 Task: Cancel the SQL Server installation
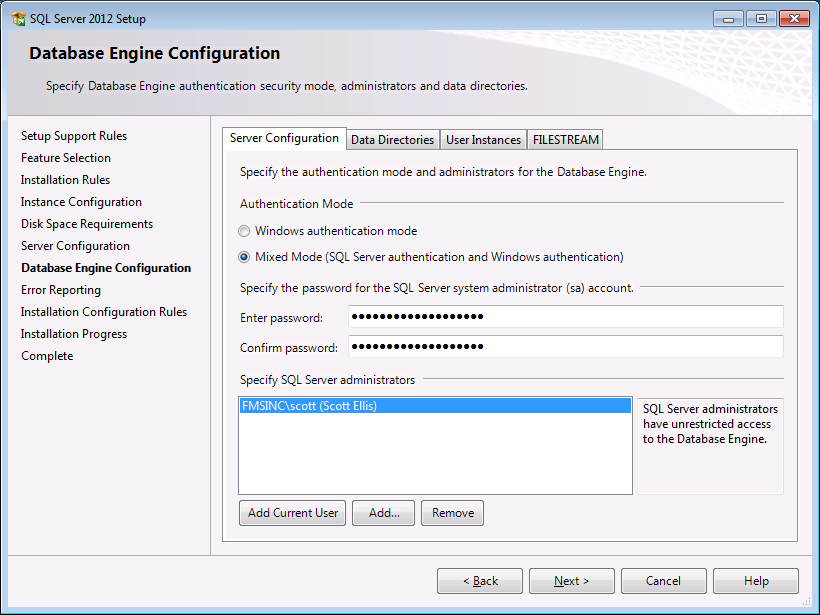click(x=663, y=580)
